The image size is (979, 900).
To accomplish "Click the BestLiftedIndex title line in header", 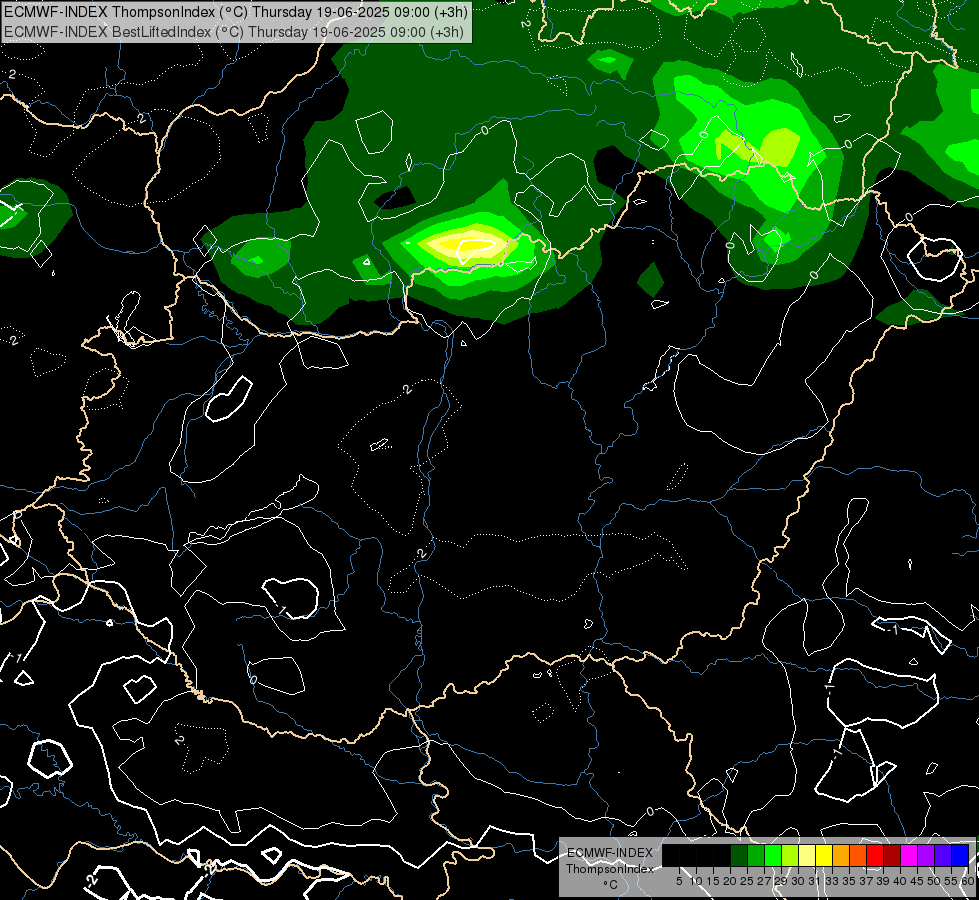I will [x=234, y=31].
